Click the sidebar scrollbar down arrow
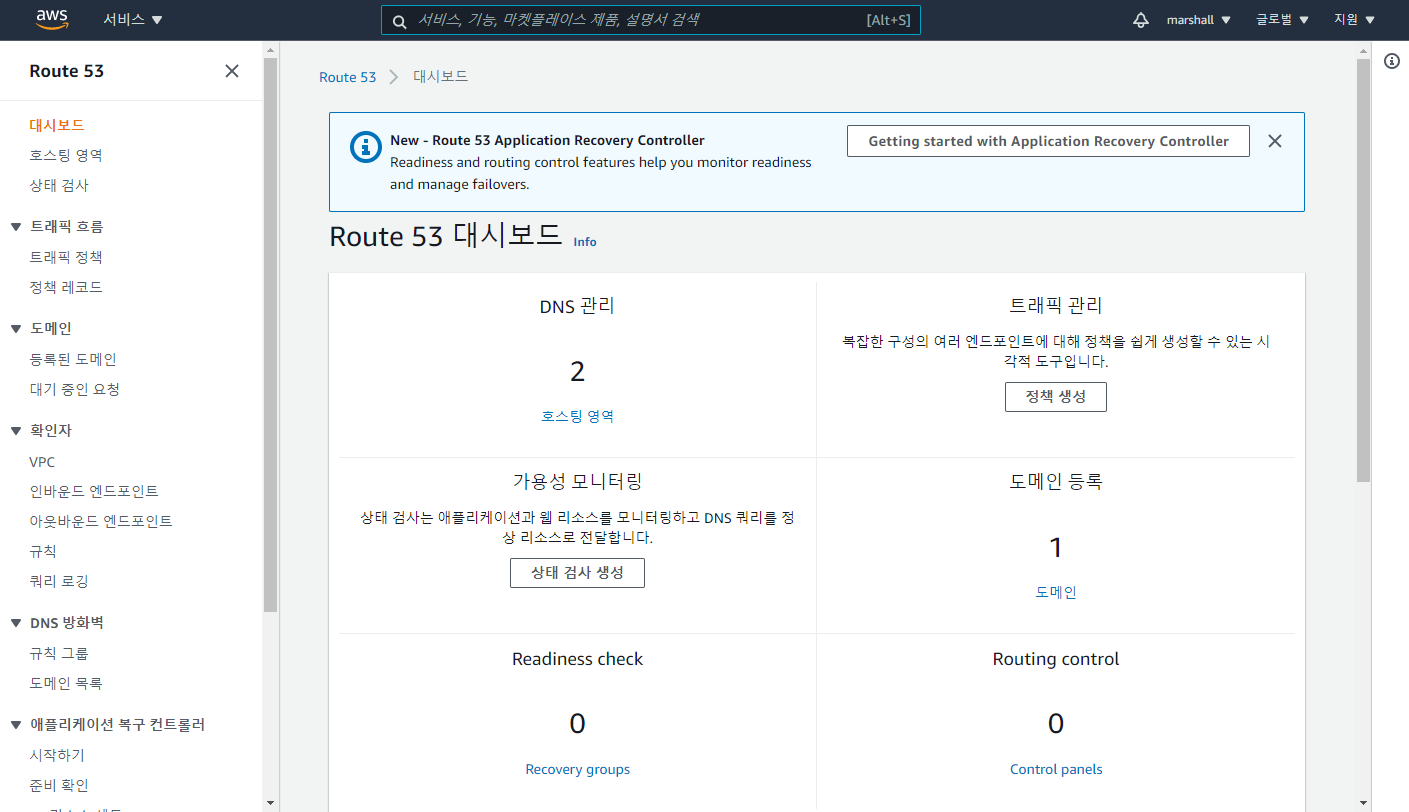Screen dimensions: 1409x812 (270, 802)
